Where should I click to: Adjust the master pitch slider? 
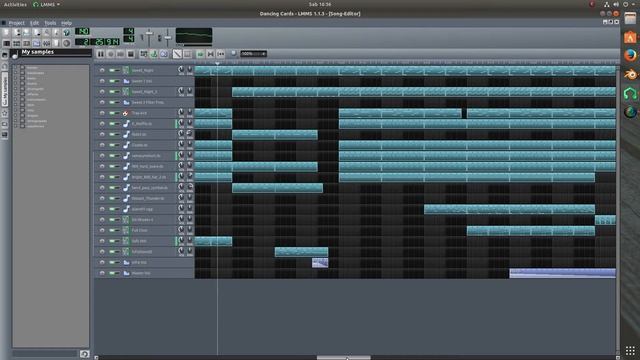pyautogui.click(x=168, y=38)
